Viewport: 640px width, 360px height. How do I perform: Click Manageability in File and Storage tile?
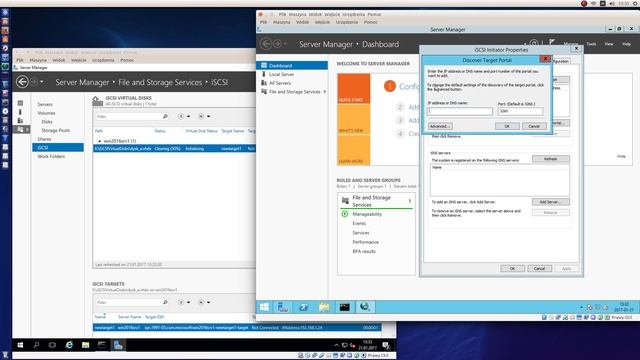(x=367, y=214)
